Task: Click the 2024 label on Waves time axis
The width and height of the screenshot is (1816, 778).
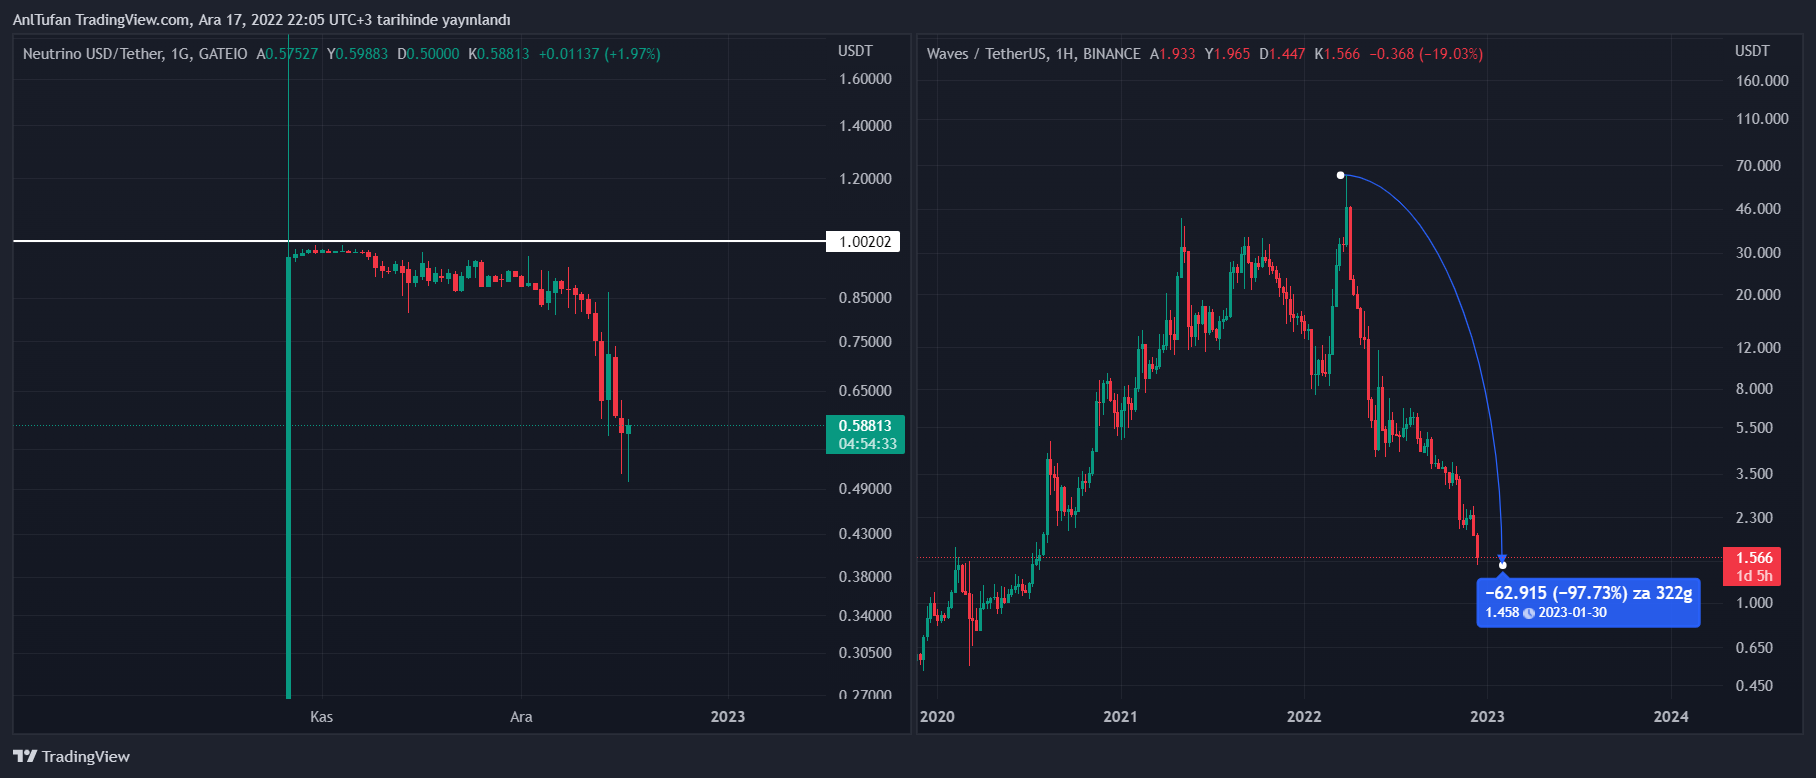Action: 1670,716
